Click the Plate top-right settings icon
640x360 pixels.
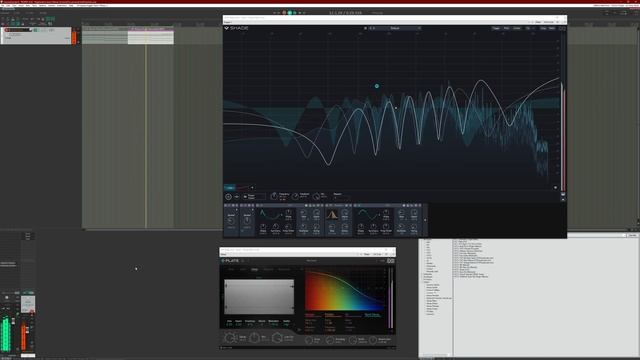pyautogui.click(x=391, y=260)
